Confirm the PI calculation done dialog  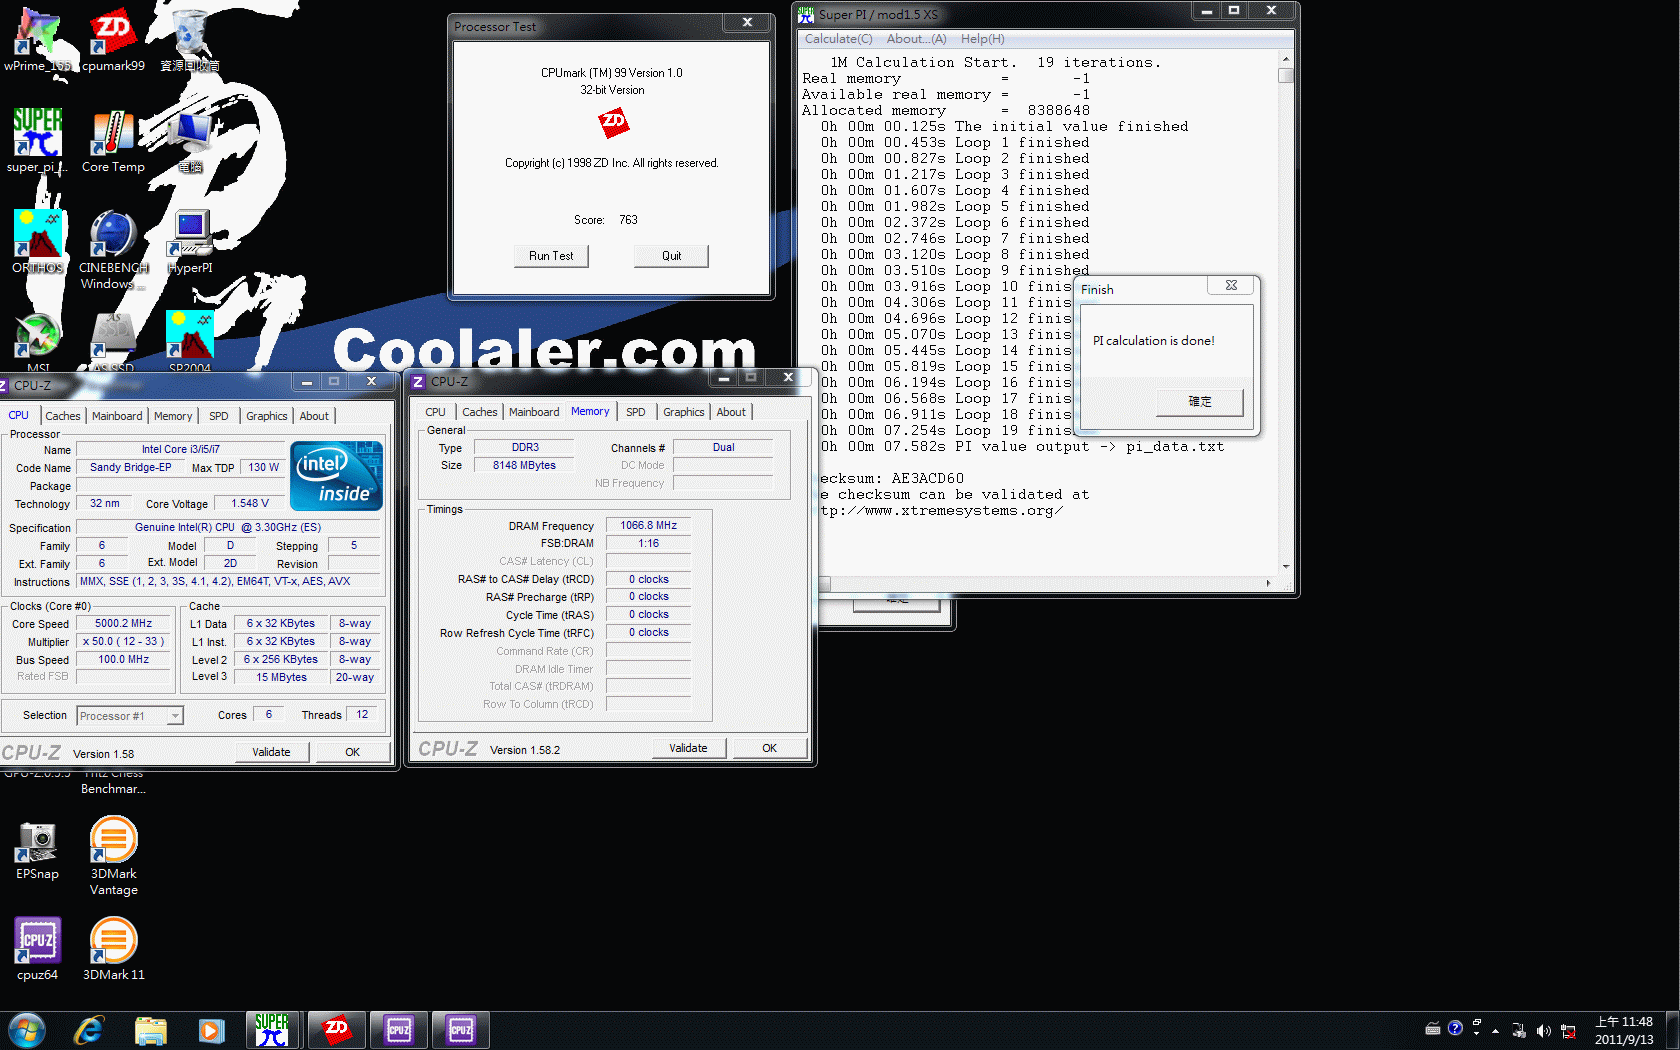click(x=1200, y=402)
